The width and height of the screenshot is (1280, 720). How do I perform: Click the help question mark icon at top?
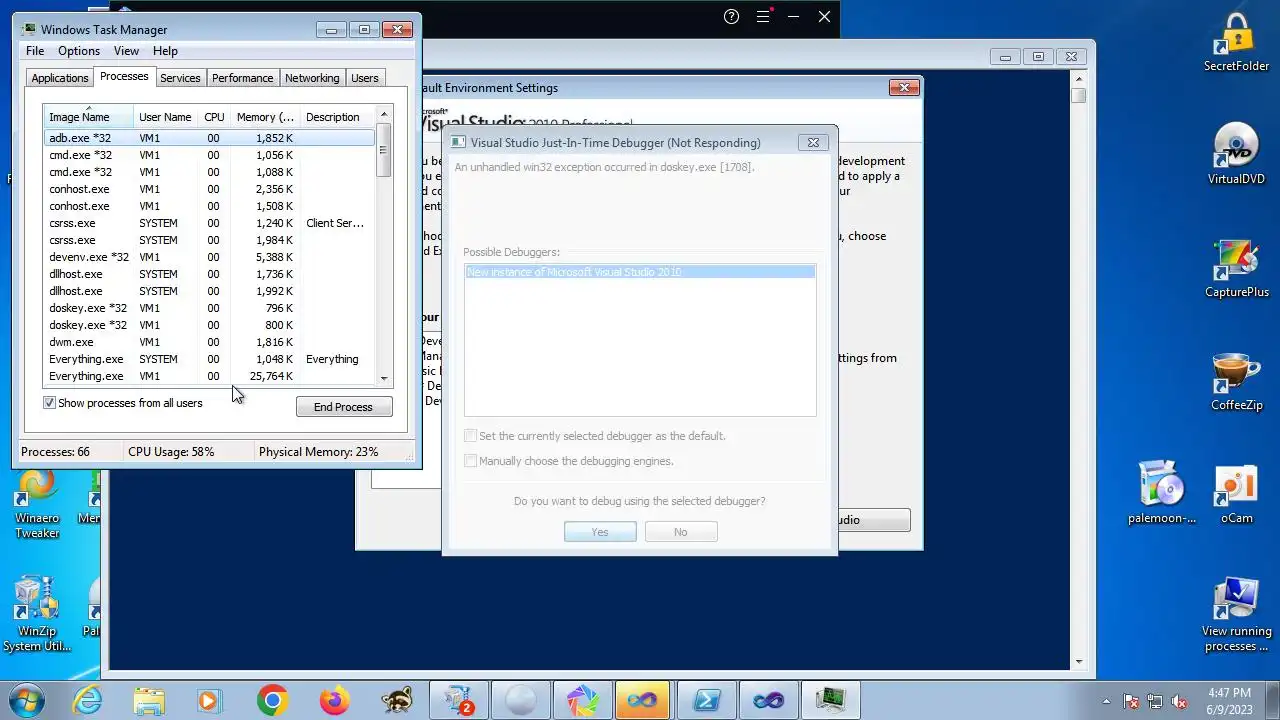pyautogui.click(x=732, y=16)
